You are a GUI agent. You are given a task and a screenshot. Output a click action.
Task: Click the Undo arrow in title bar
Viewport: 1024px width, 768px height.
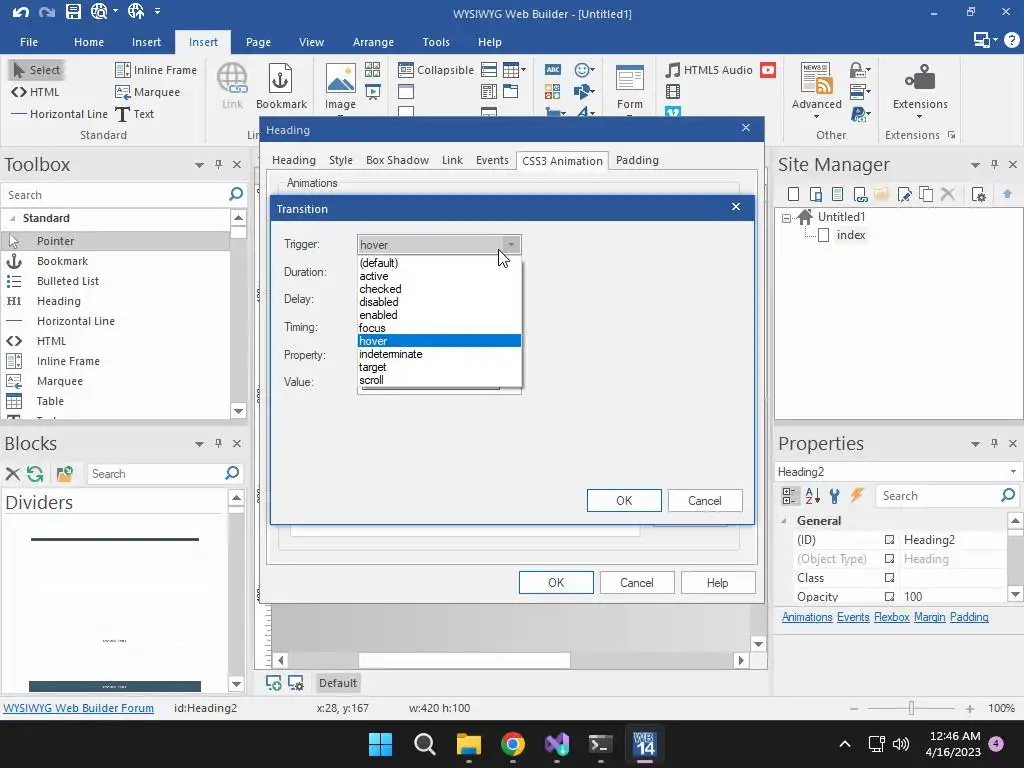tap(20, 12)
